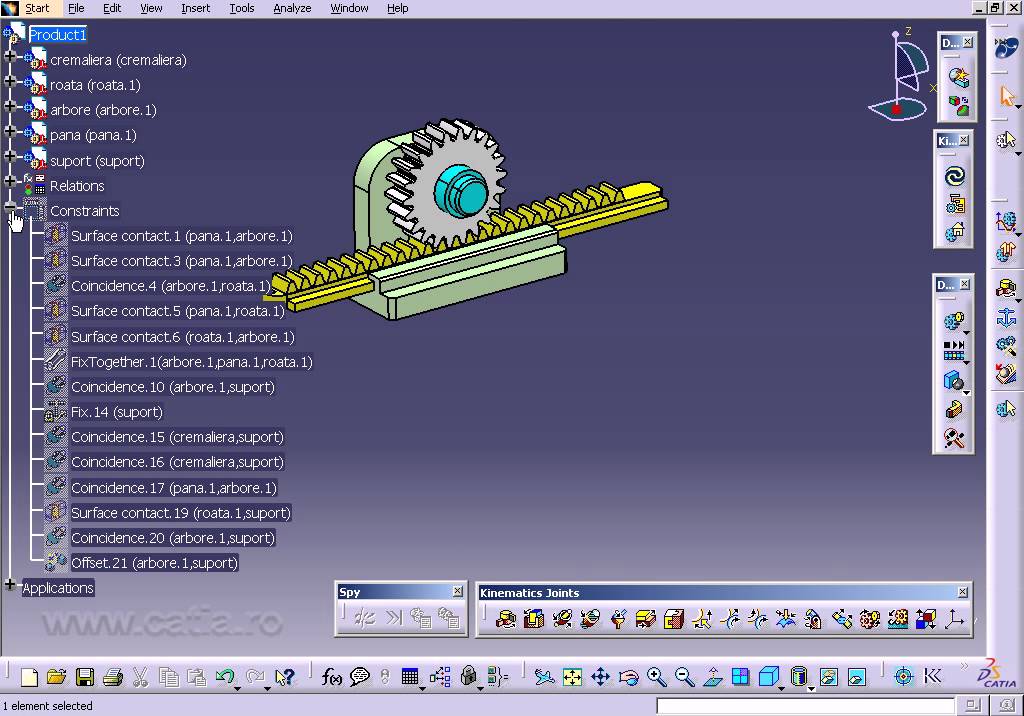Screen dimensions: 1024x716
Task: Click the Undo arrow icon
Action: point(225,676)
